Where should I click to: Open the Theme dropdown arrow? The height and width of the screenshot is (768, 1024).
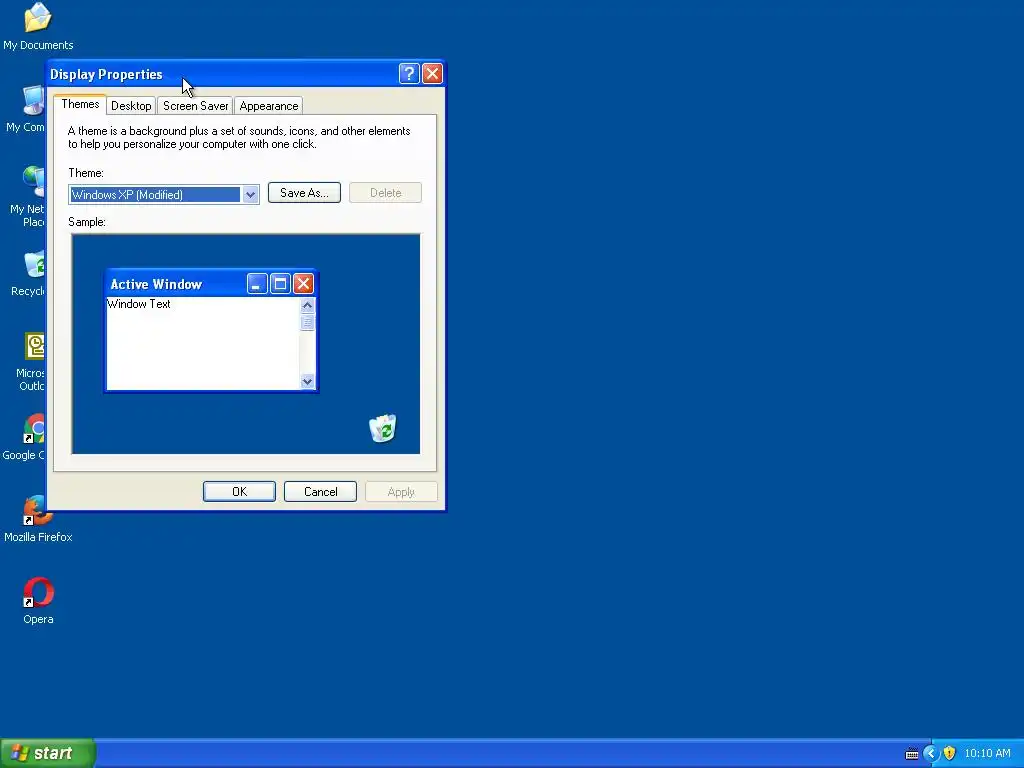pyautogui.click(x=250, y=195)
